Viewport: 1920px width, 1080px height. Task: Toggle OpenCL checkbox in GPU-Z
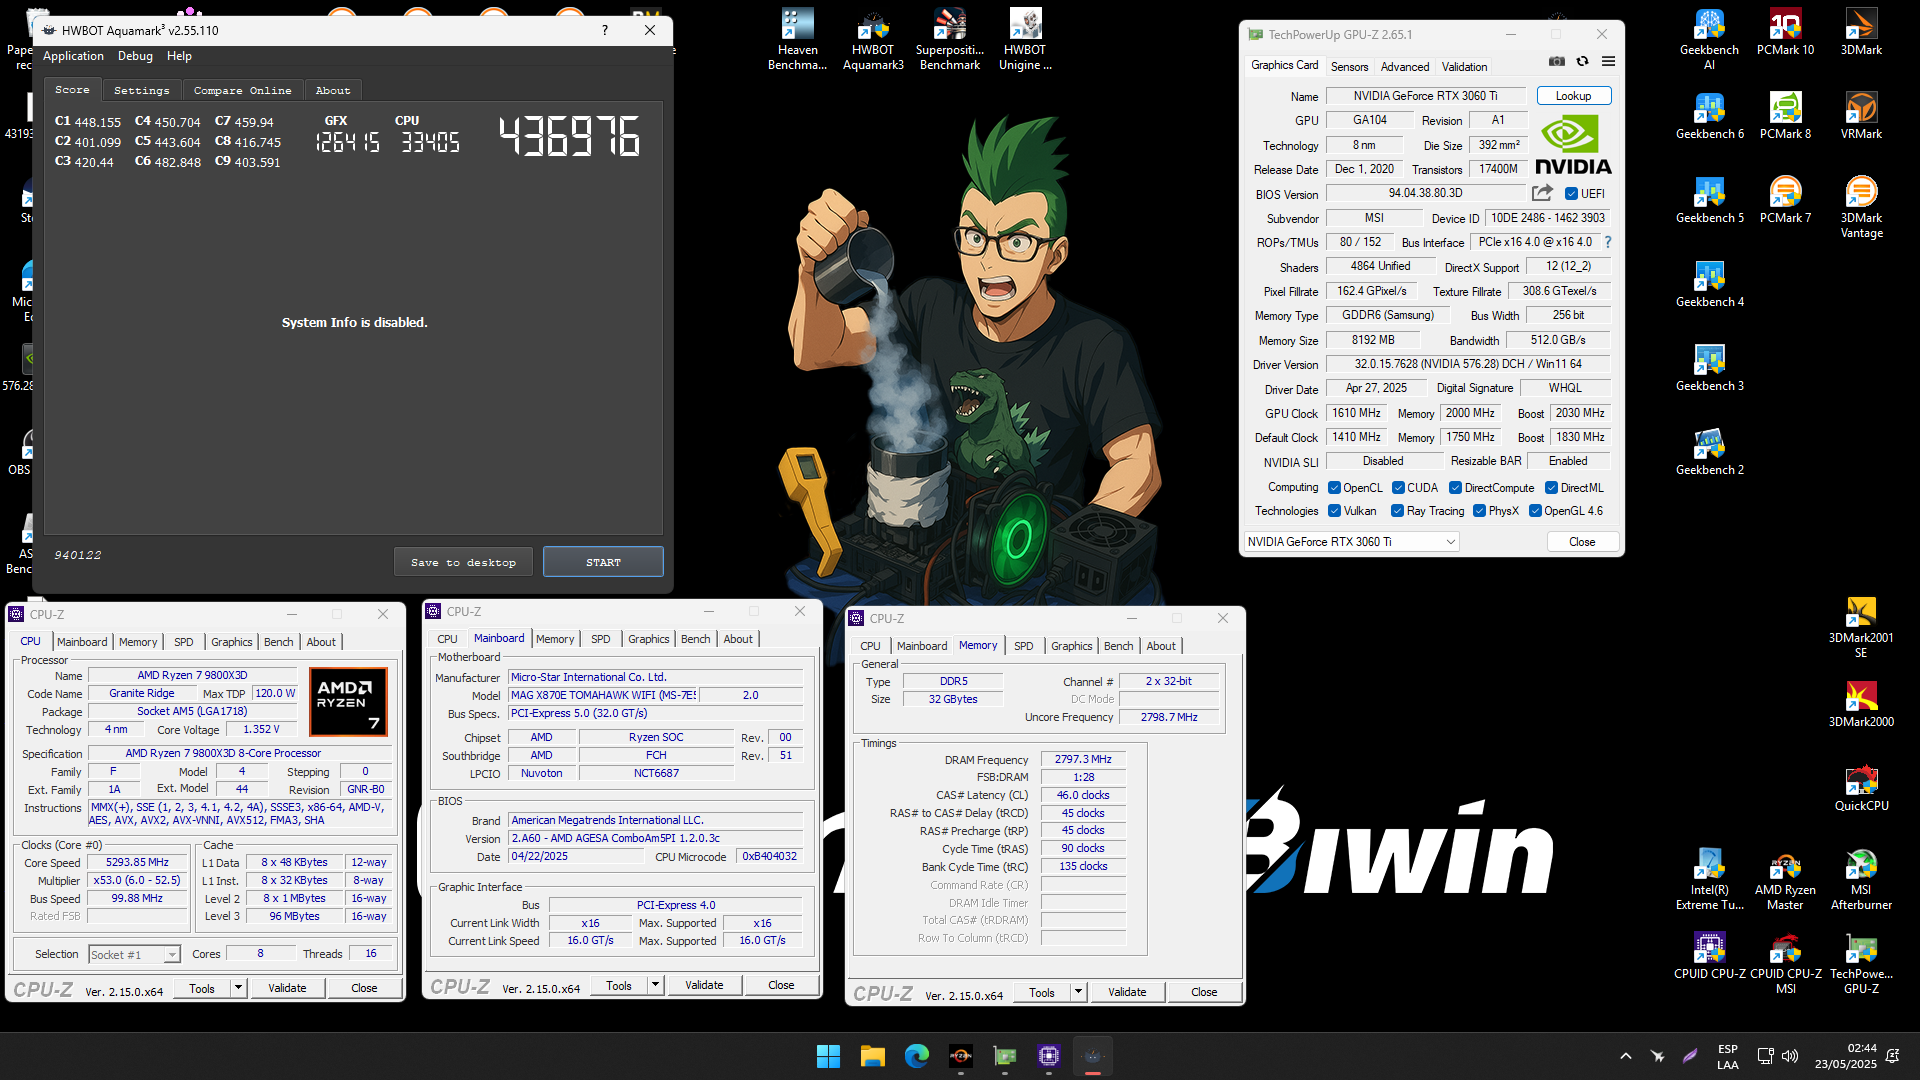(x=1334, y=488)
